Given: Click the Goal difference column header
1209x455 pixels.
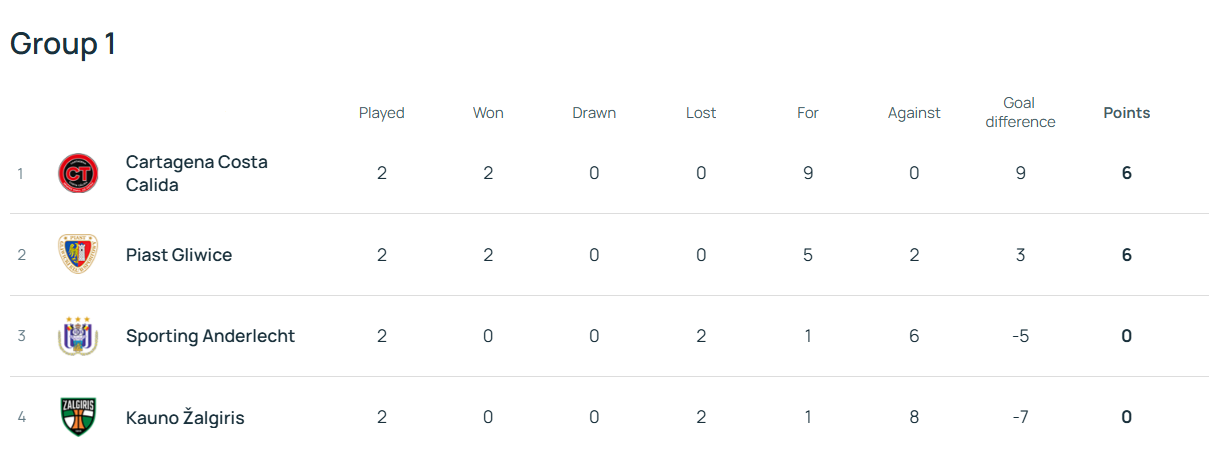Looking at the screenshot, I should click(1020, 112).
